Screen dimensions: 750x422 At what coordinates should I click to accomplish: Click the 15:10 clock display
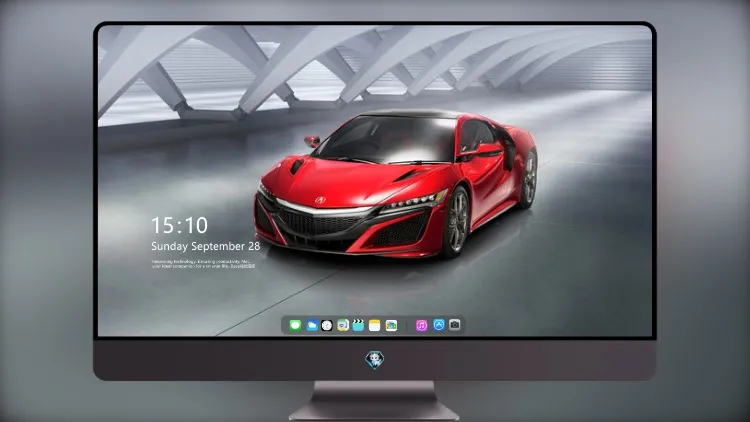(x=179, y=225)
